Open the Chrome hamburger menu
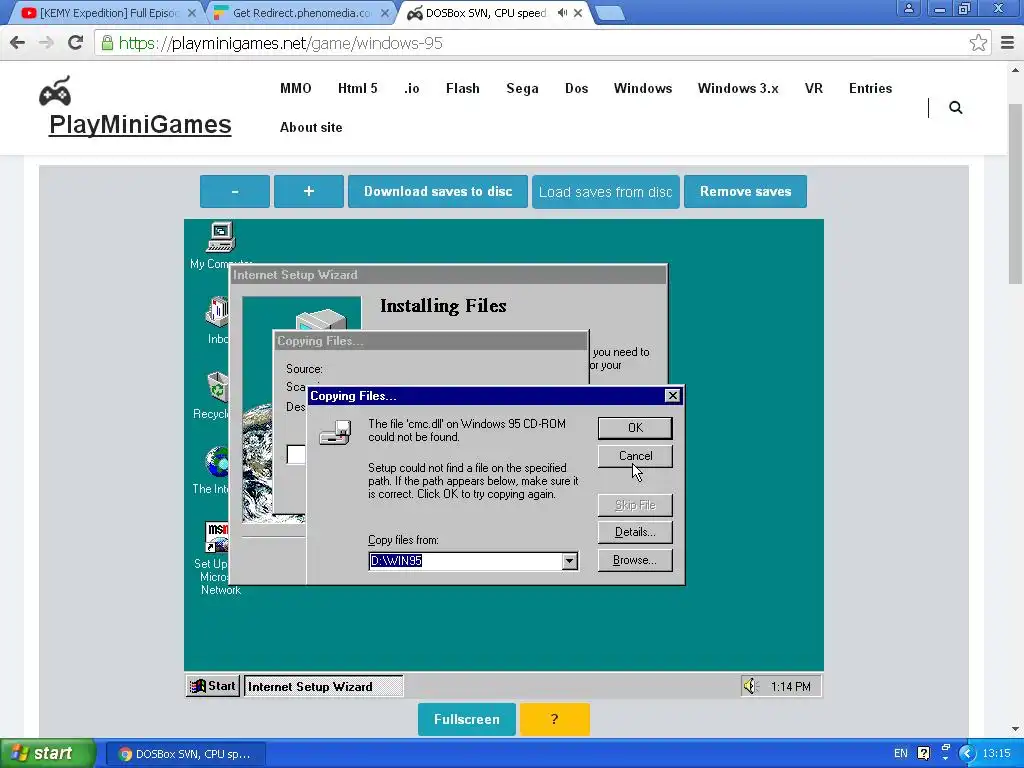This screenshot has height=768, width=1024. click(x=1007, y=43)
